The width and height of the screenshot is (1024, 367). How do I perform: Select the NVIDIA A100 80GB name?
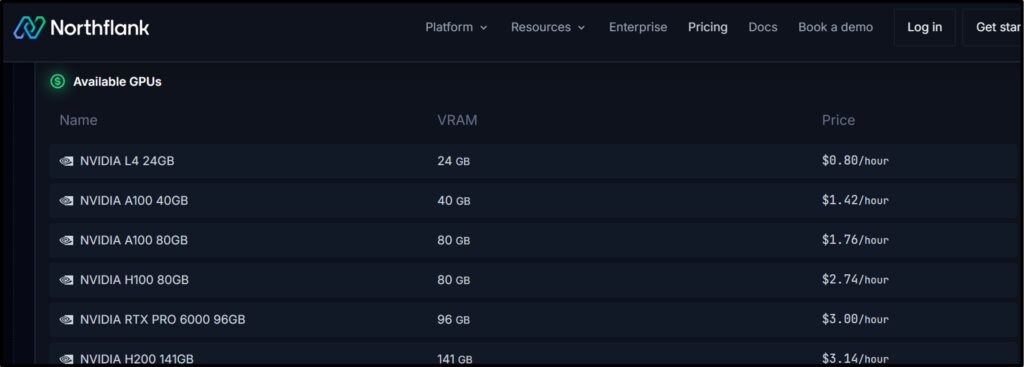[x=134, y=240]
